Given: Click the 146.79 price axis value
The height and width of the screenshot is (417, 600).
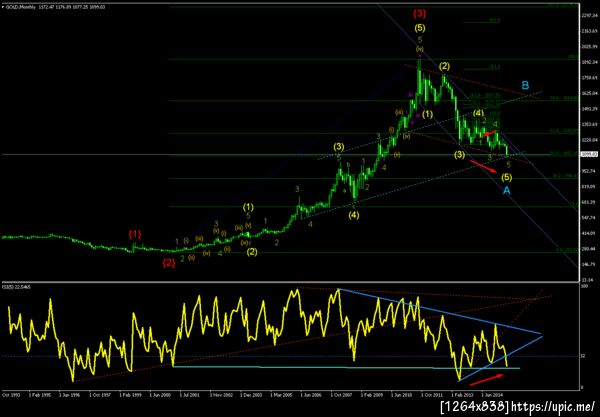Looking at the screenshot, I should (588, 264).
